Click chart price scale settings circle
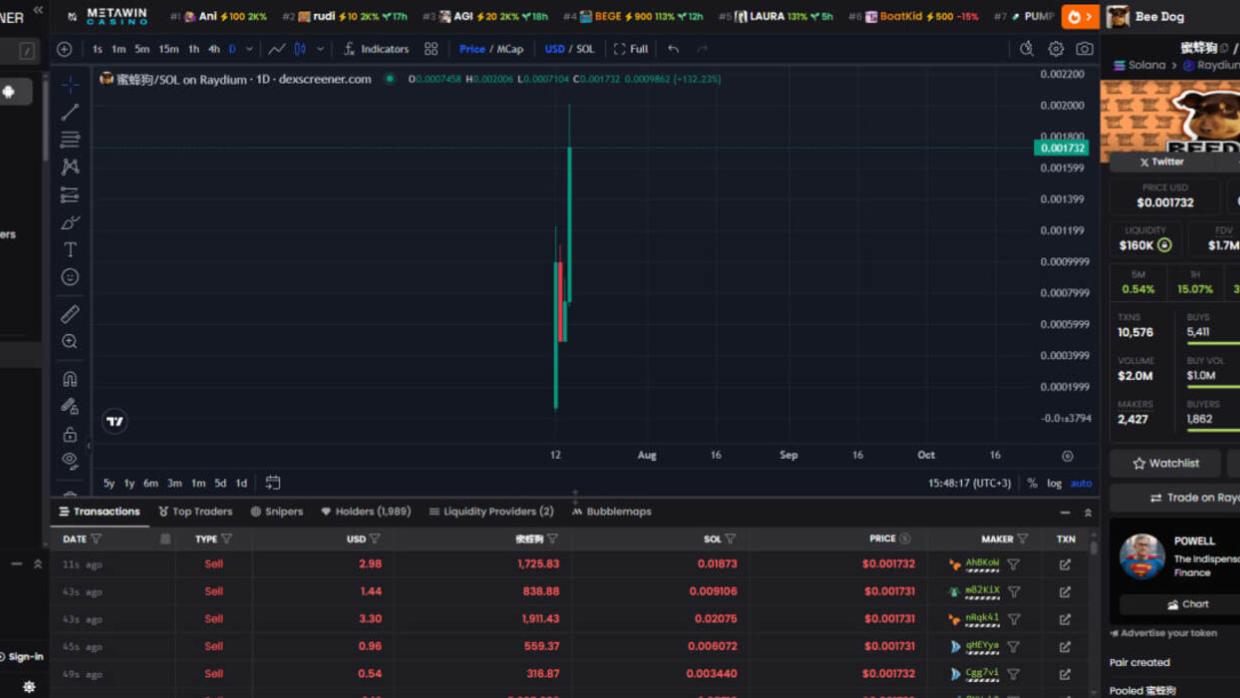The width and height of the screenshot is (1240, 698). 1067,456
